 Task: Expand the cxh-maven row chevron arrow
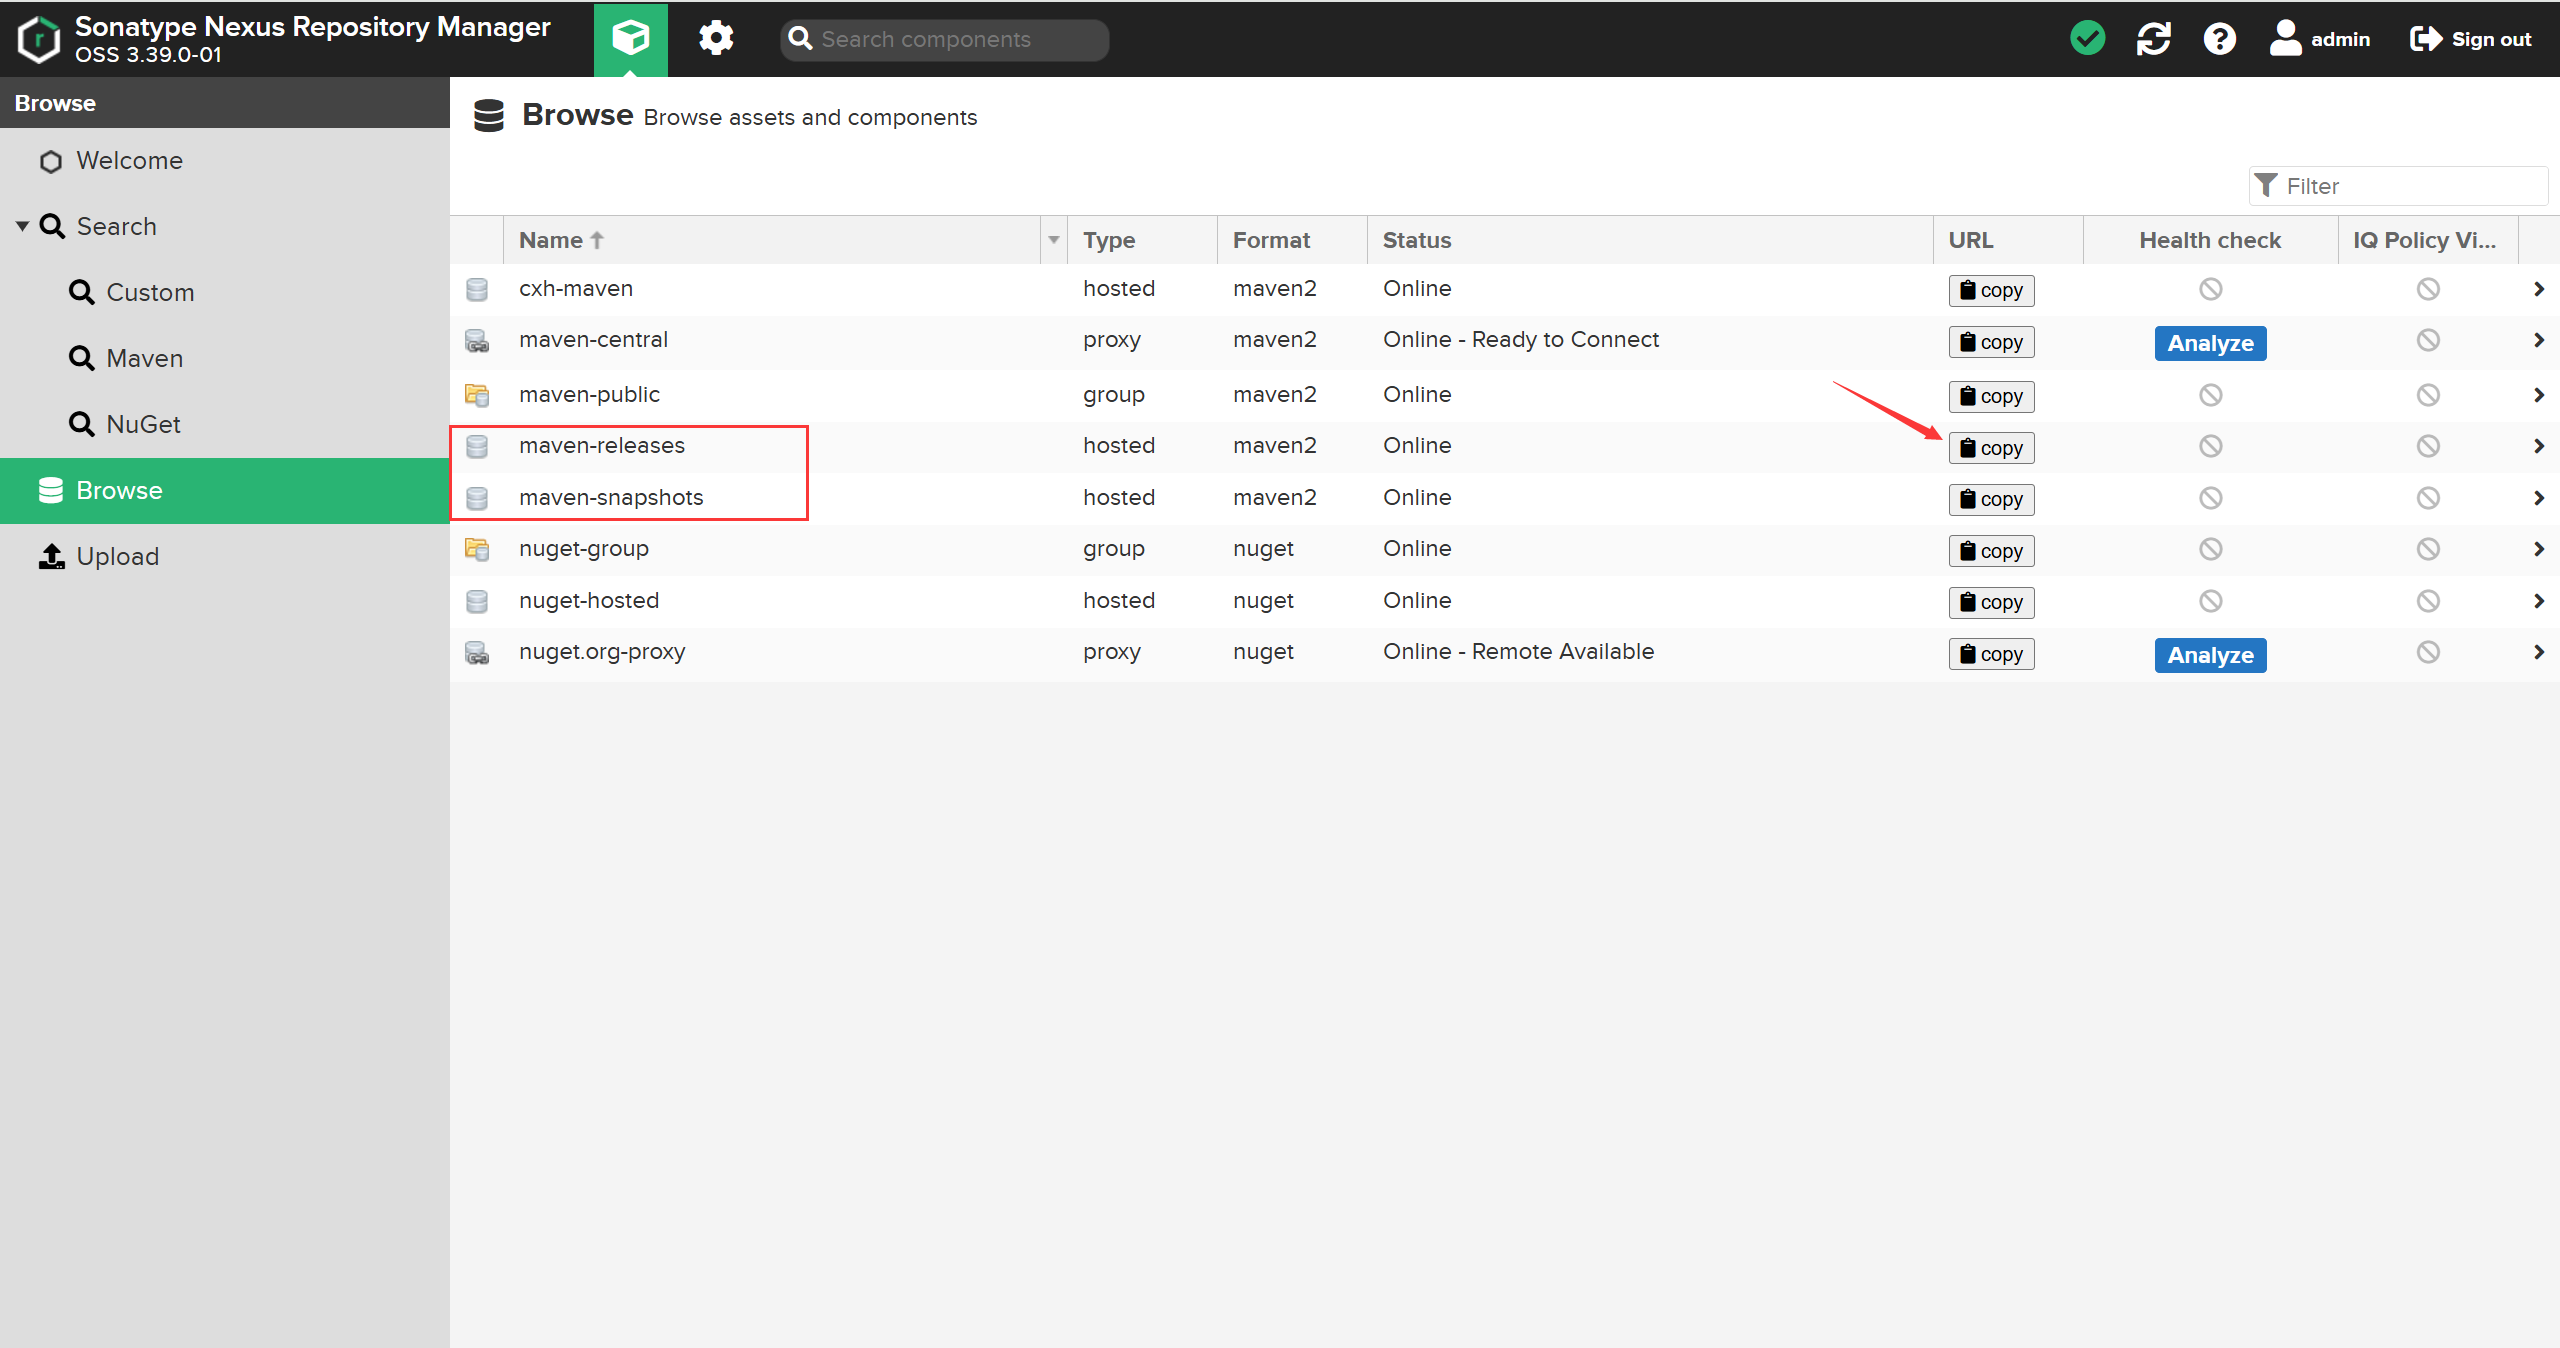[2538, 289]
